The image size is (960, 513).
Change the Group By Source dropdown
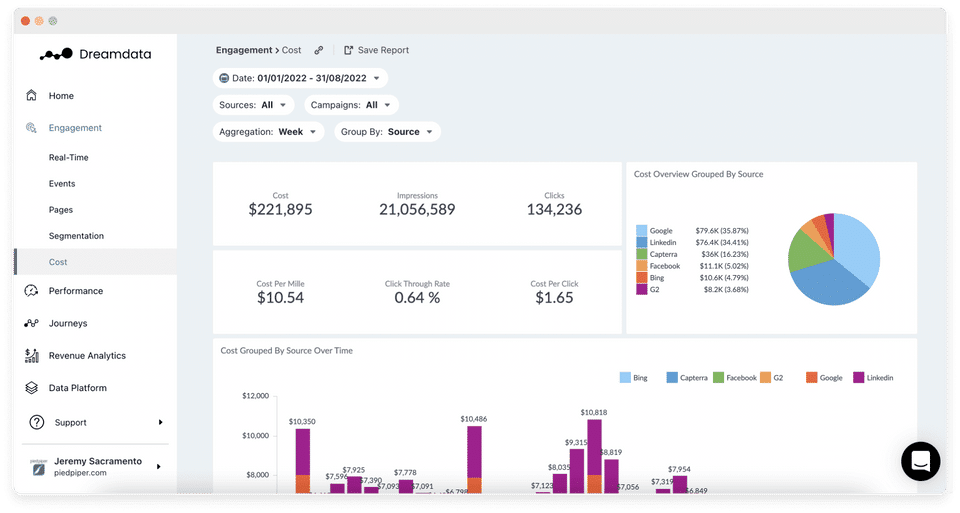(x=388, y=132)
